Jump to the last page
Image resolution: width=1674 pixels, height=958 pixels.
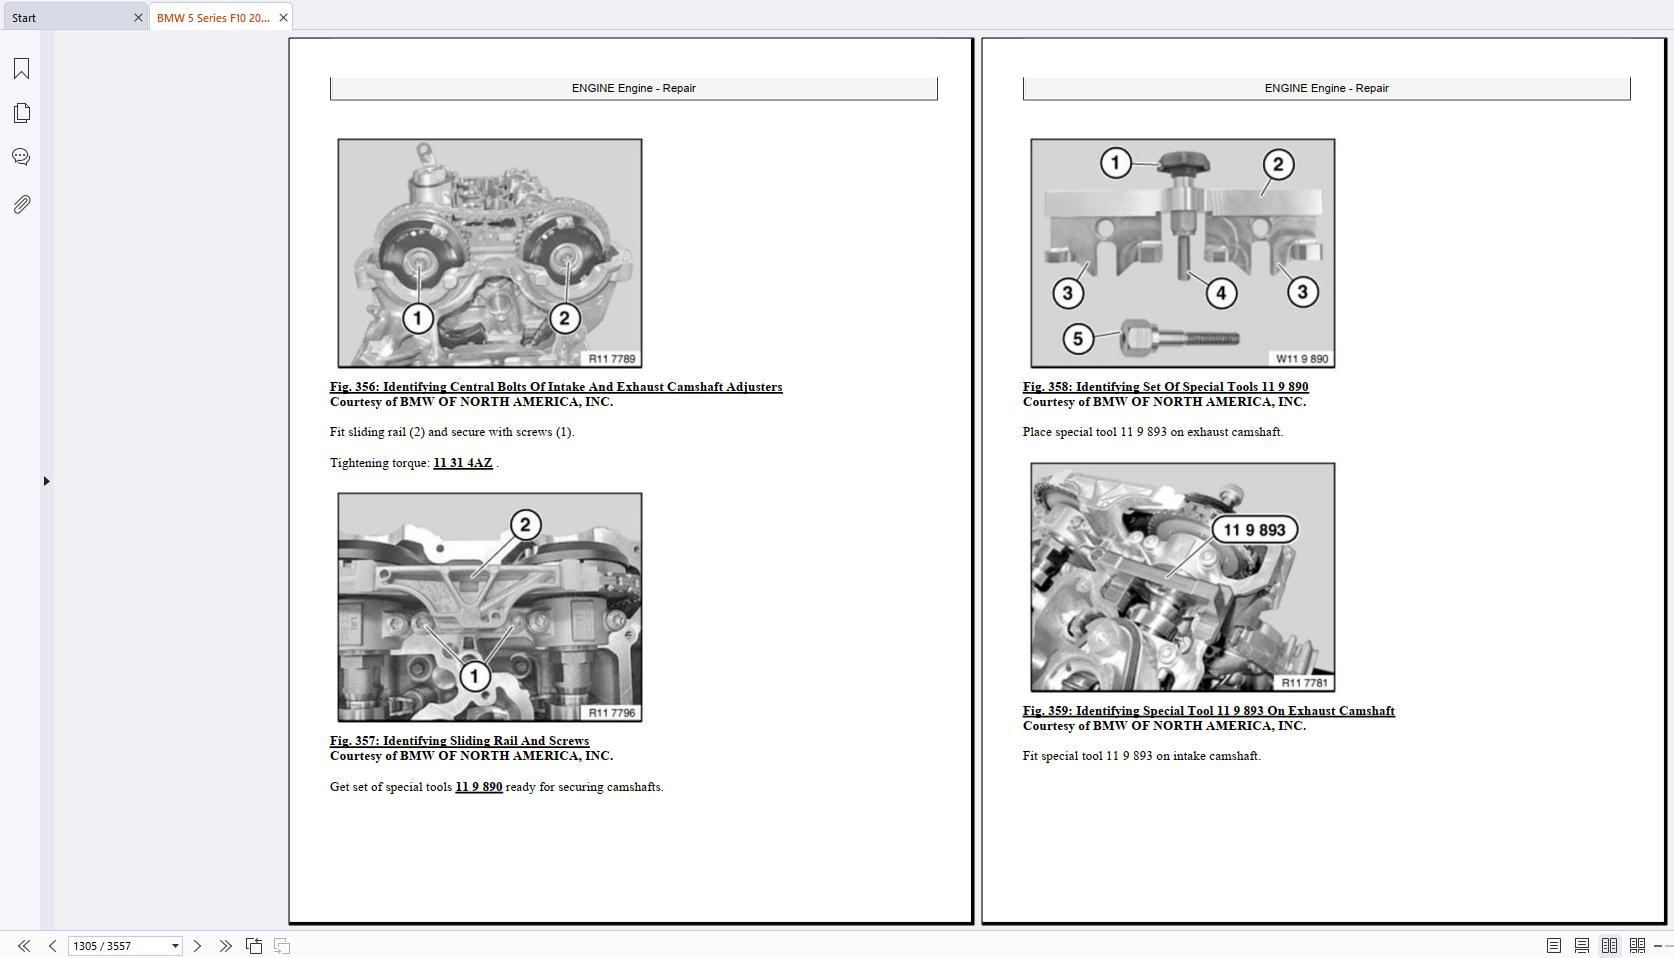(x=226, y=945)
